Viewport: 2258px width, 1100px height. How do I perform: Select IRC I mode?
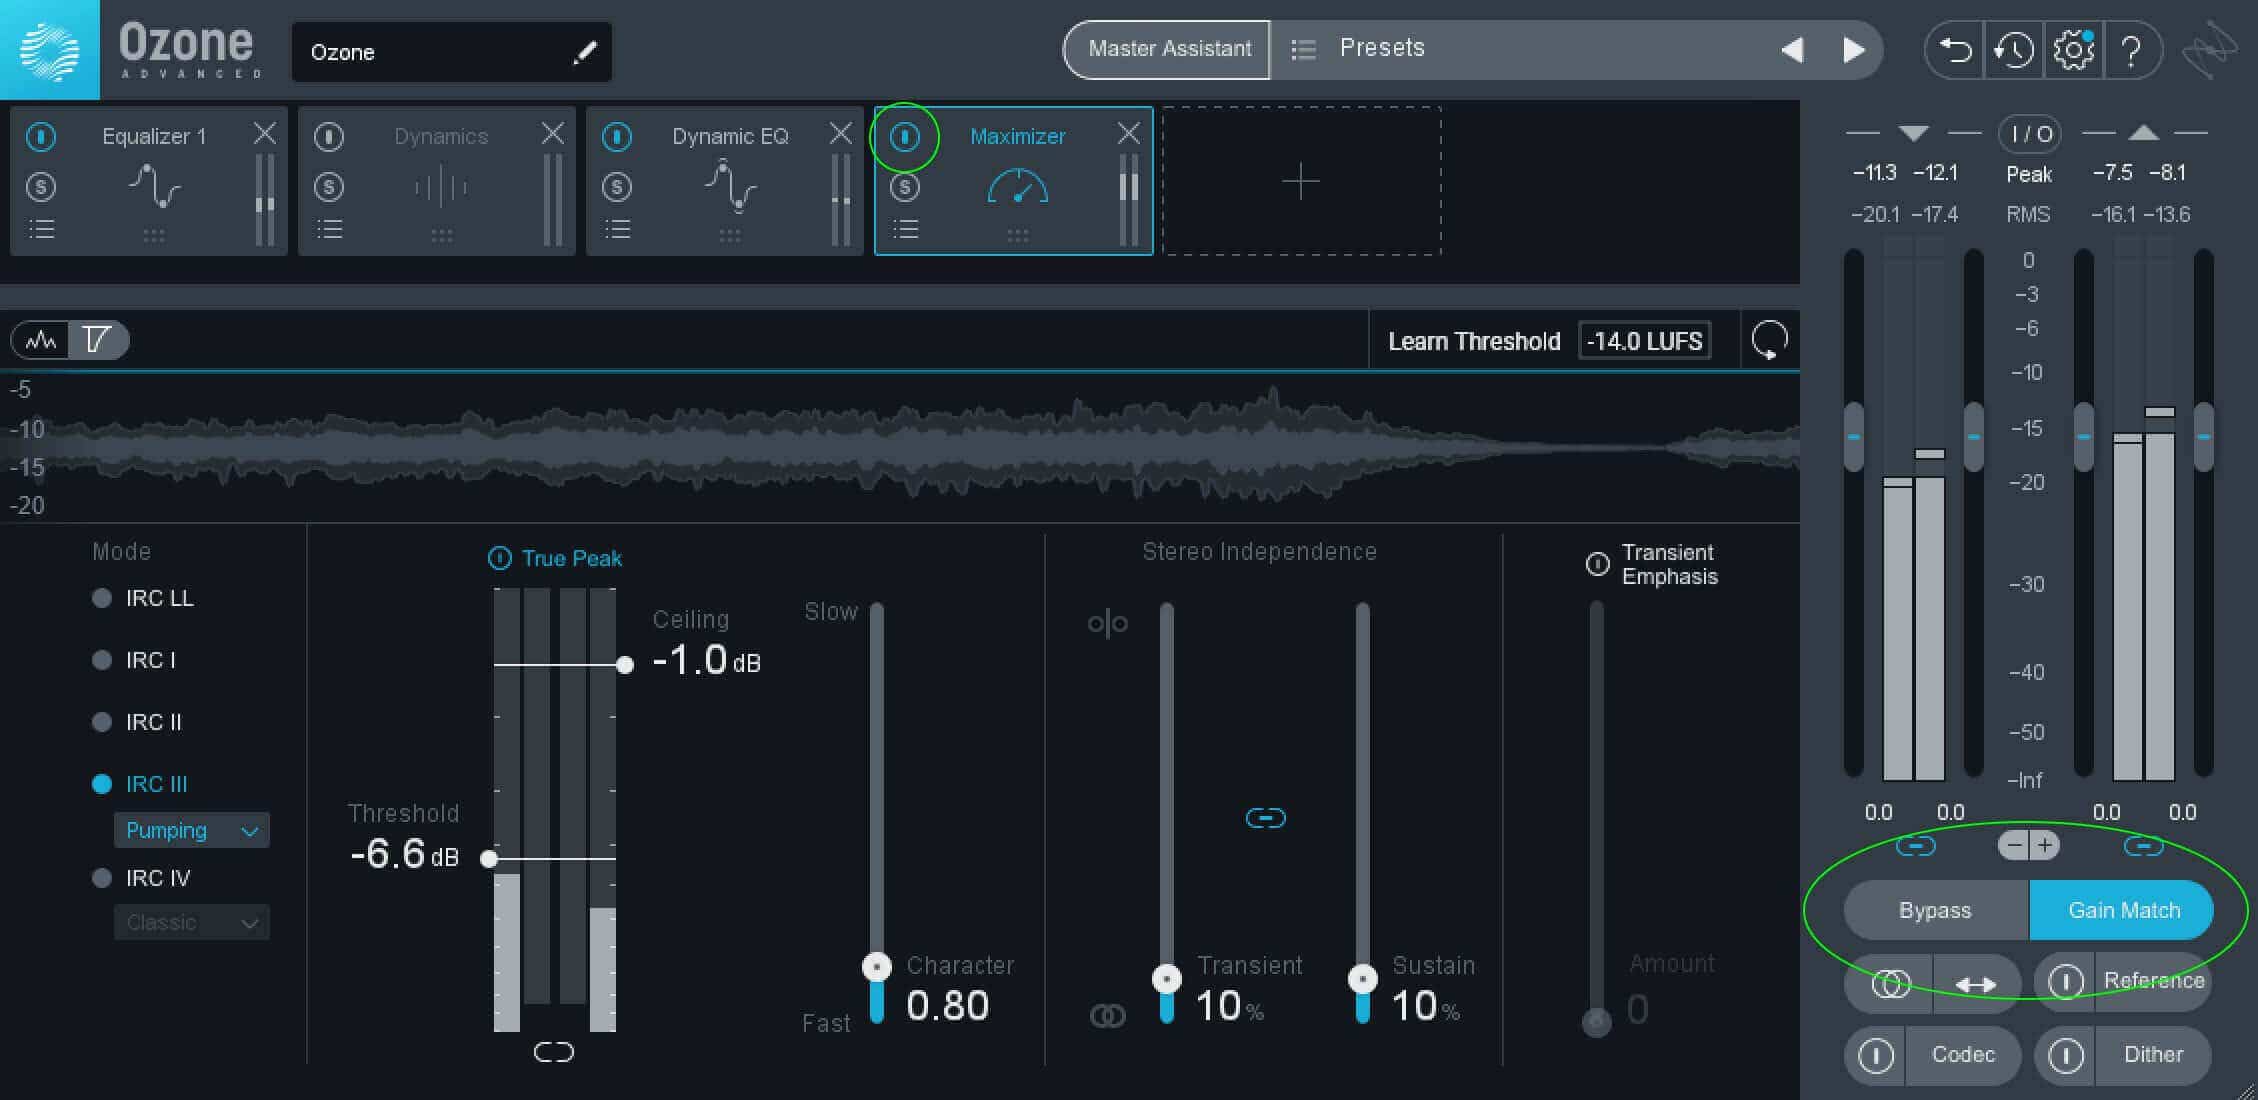point(101,660)
